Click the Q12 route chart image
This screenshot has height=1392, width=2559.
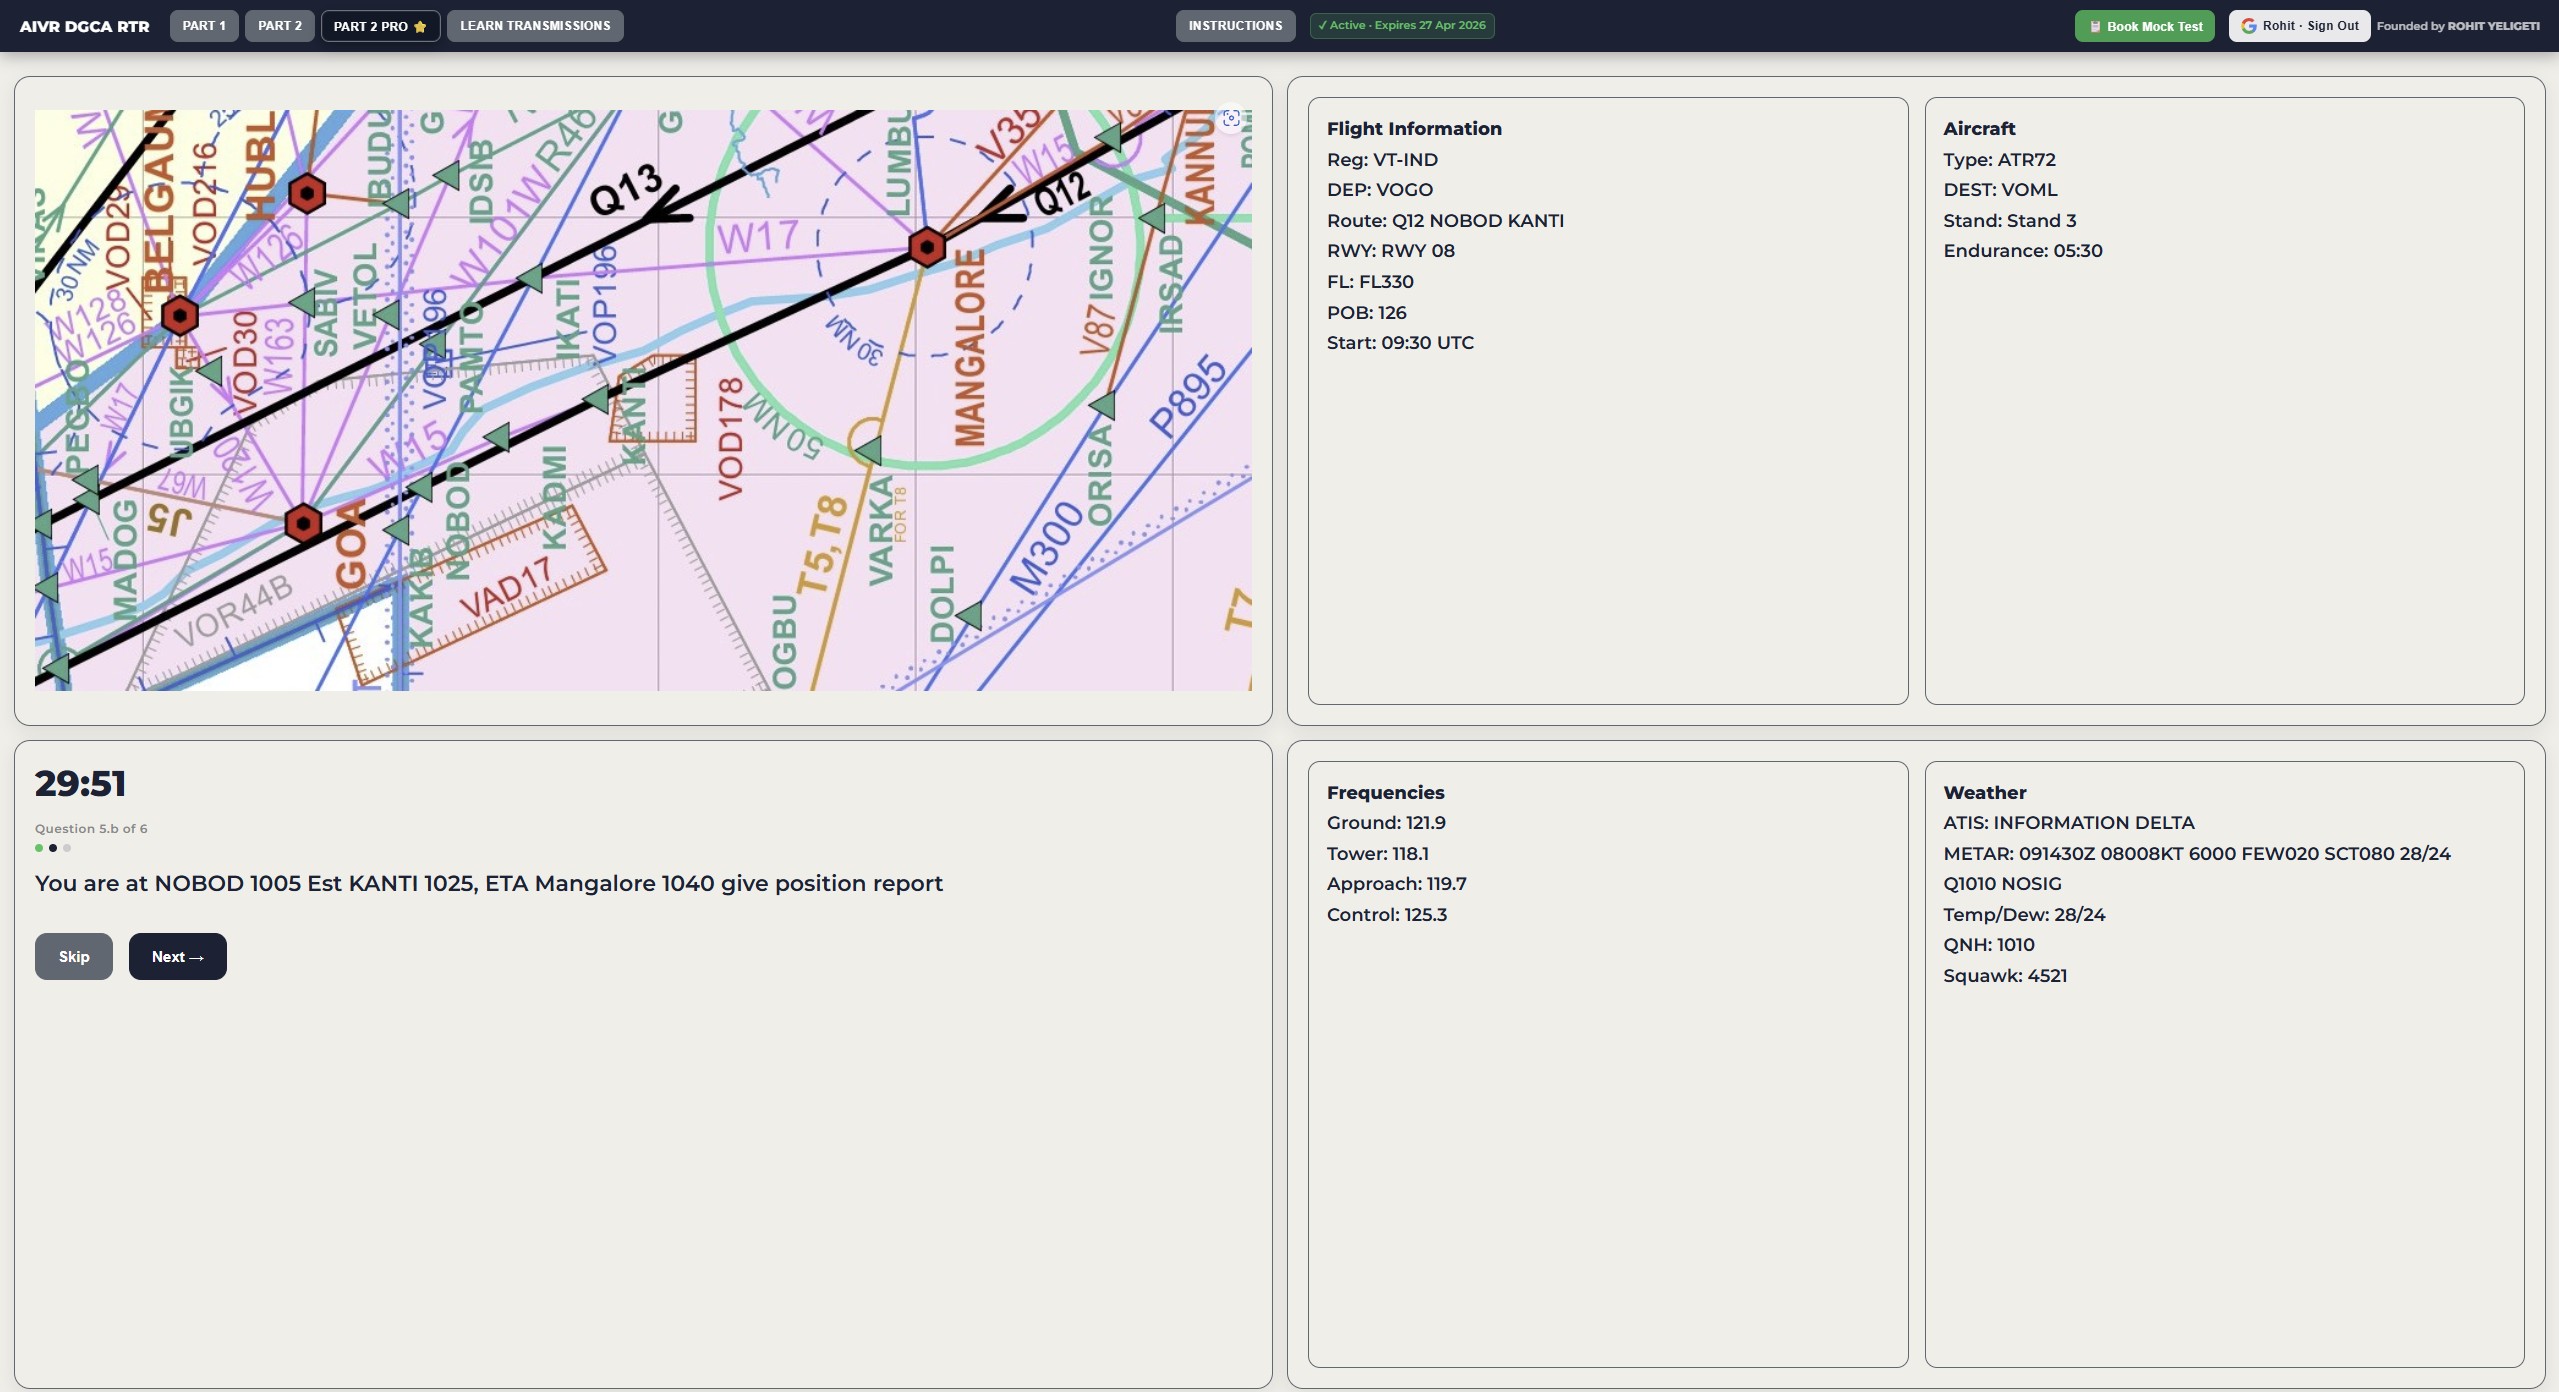point(643,400)
